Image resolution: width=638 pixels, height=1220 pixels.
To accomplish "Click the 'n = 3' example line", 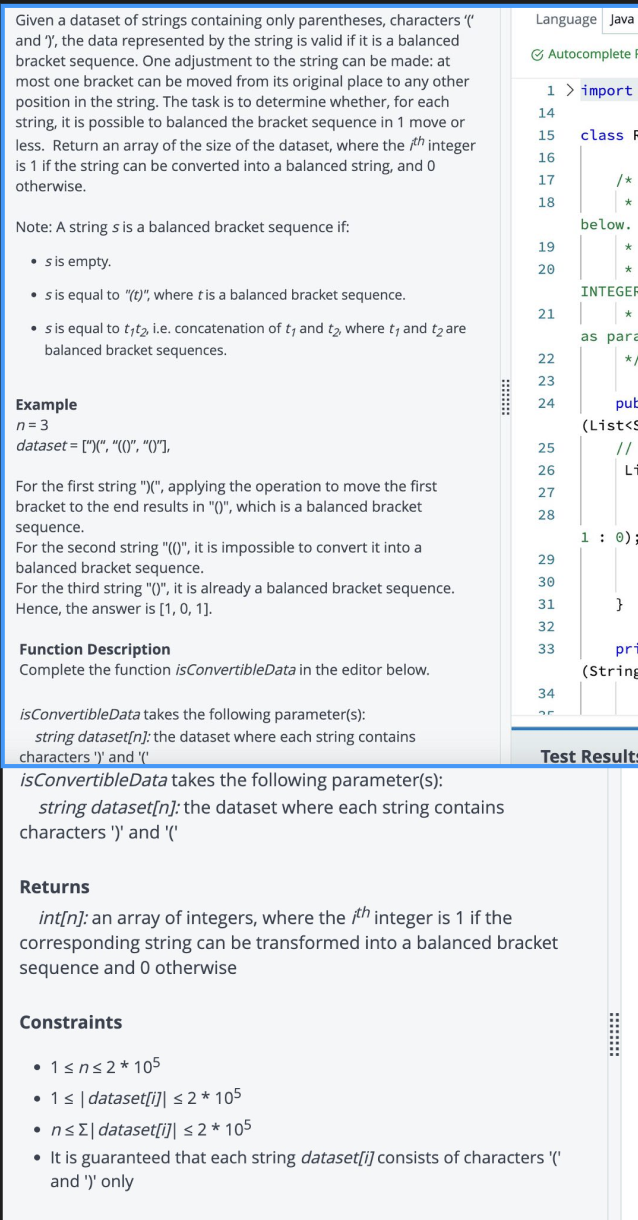I will [x=34, y=424].
